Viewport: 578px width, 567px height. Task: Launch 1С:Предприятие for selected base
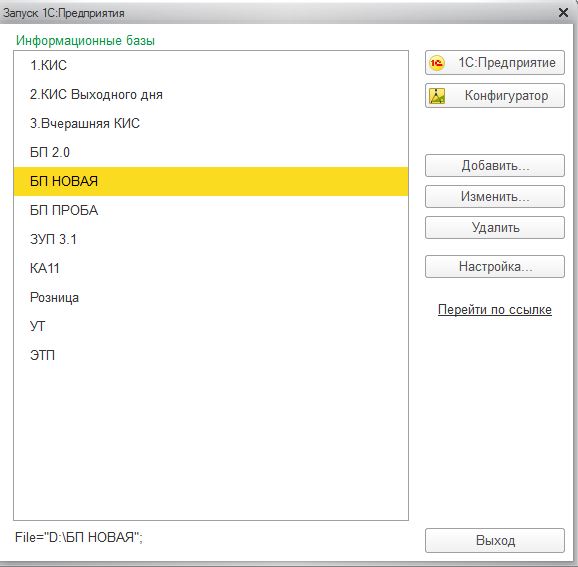point(495,63)
